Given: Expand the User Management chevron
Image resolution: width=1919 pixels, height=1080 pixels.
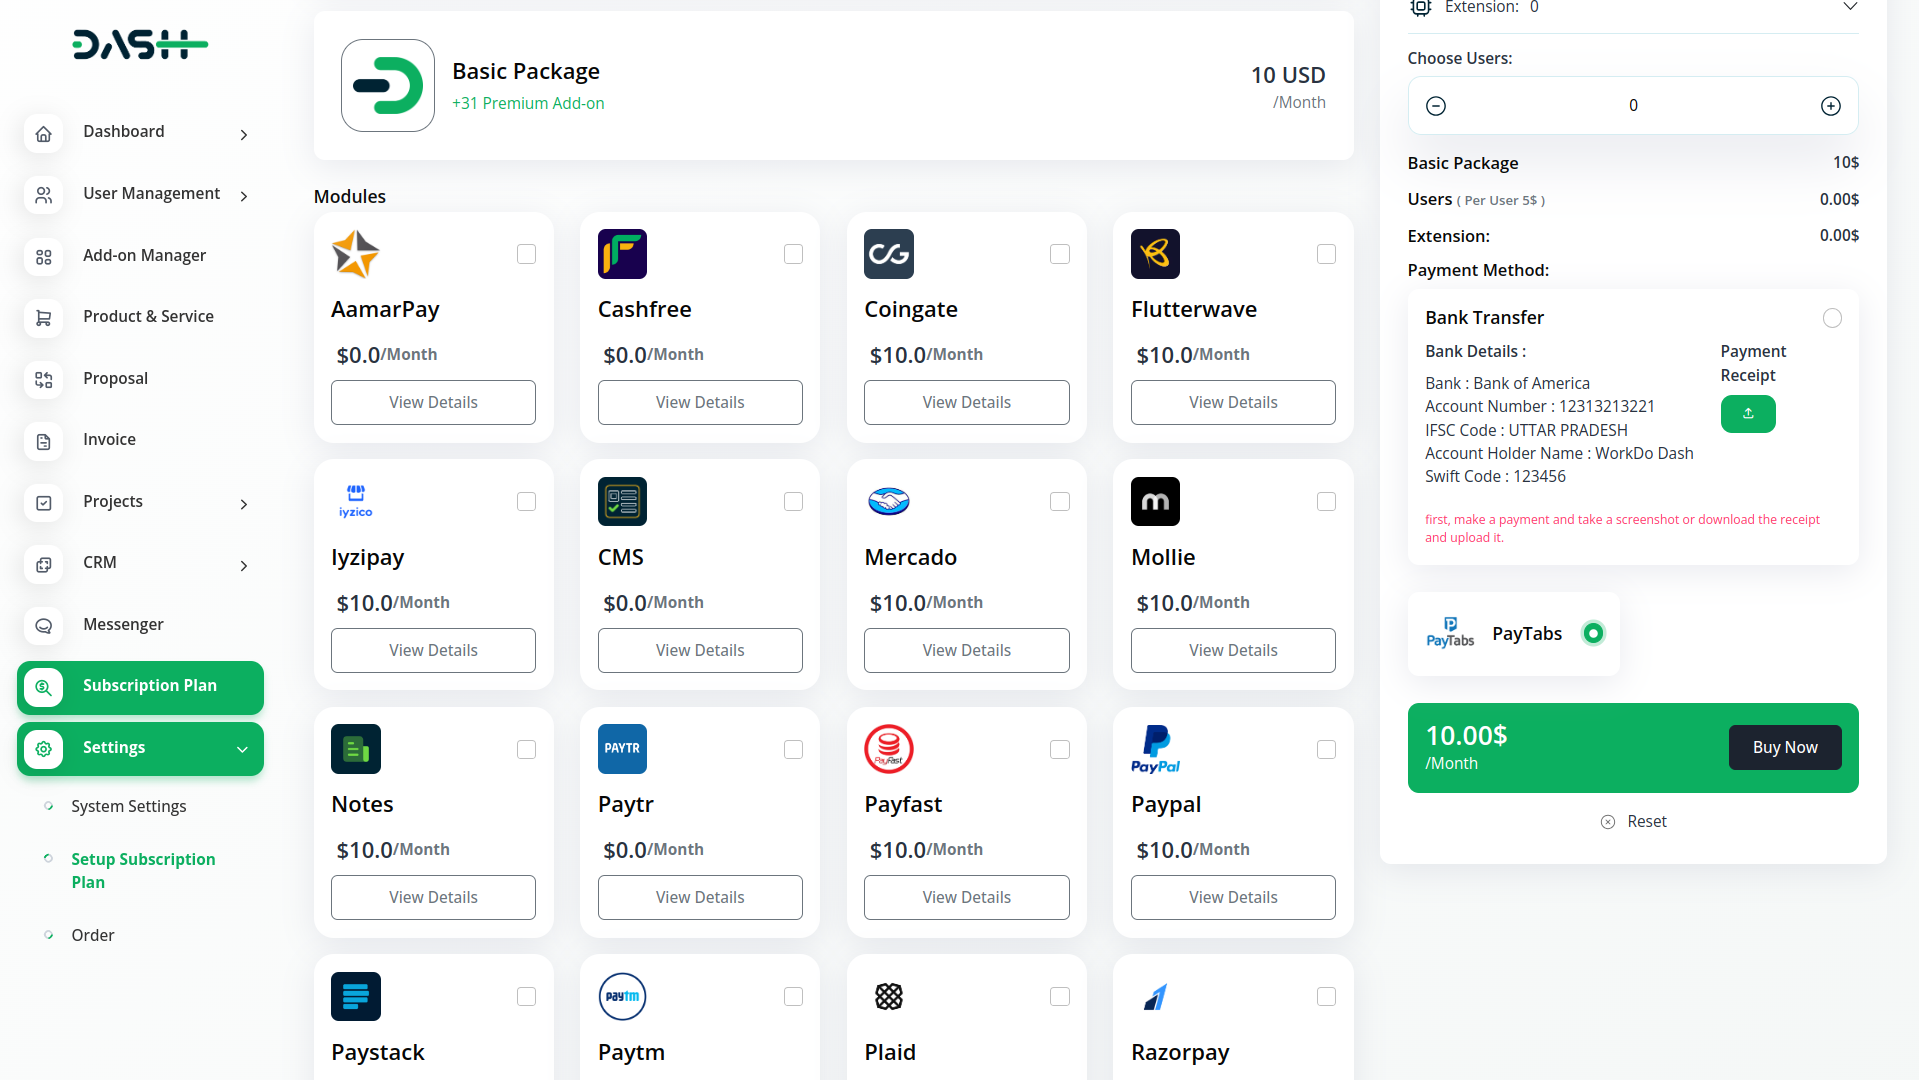Looking at the screenshot, I should [244, 195].
